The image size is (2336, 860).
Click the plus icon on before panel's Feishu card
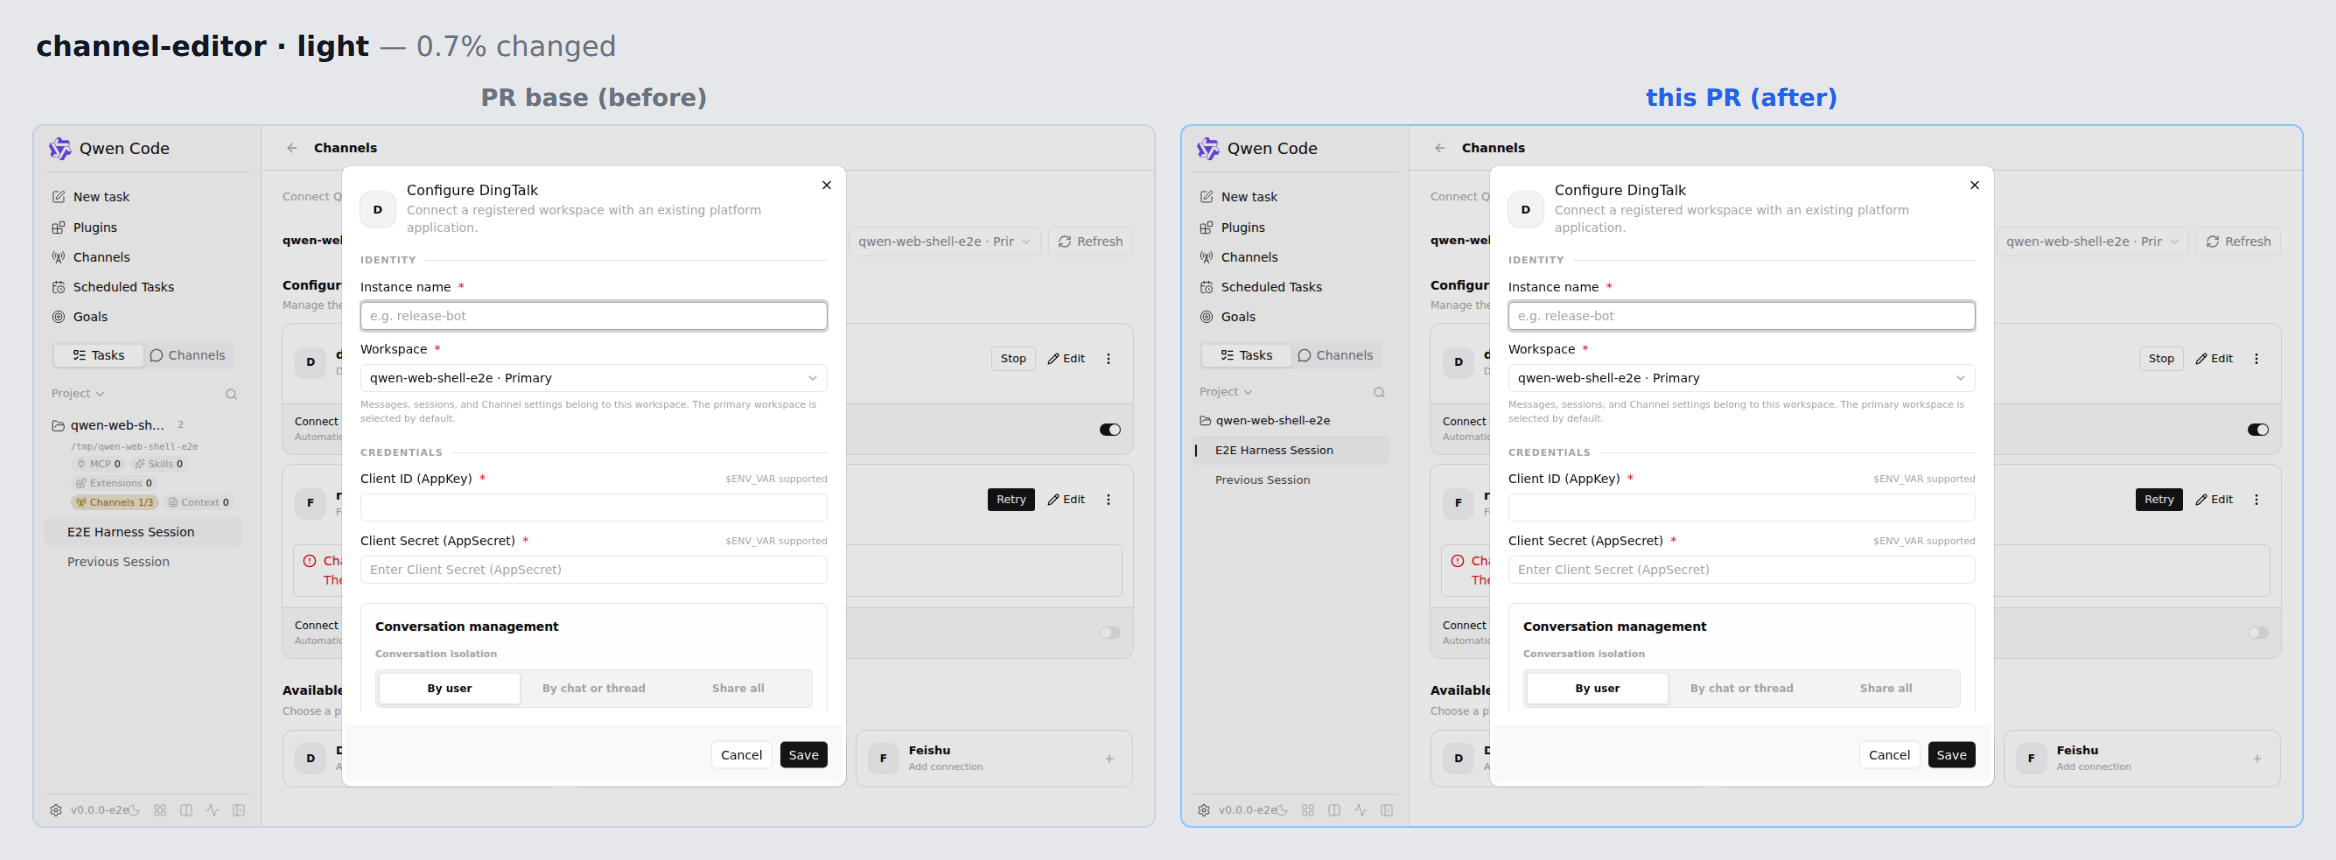coord(1109,759)
